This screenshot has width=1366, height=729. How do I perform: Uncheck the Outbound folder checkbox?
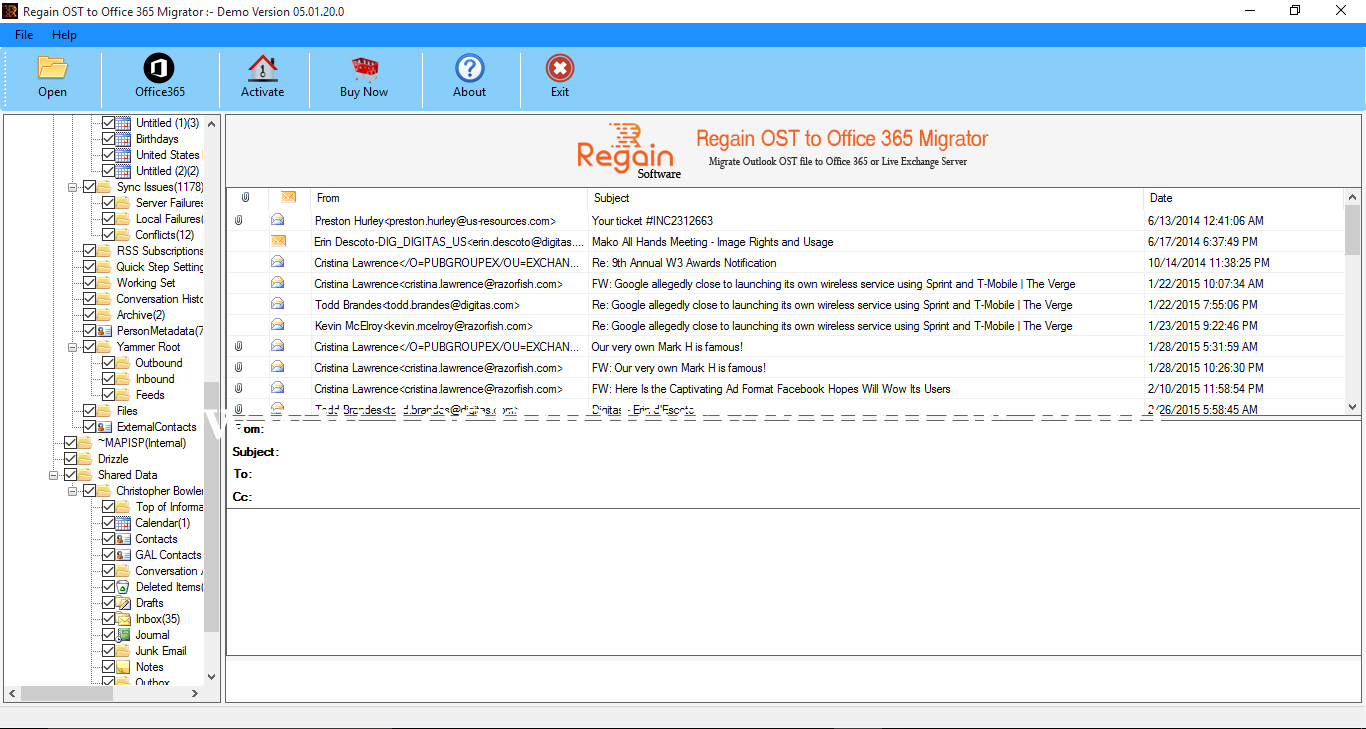coord(109,363)
